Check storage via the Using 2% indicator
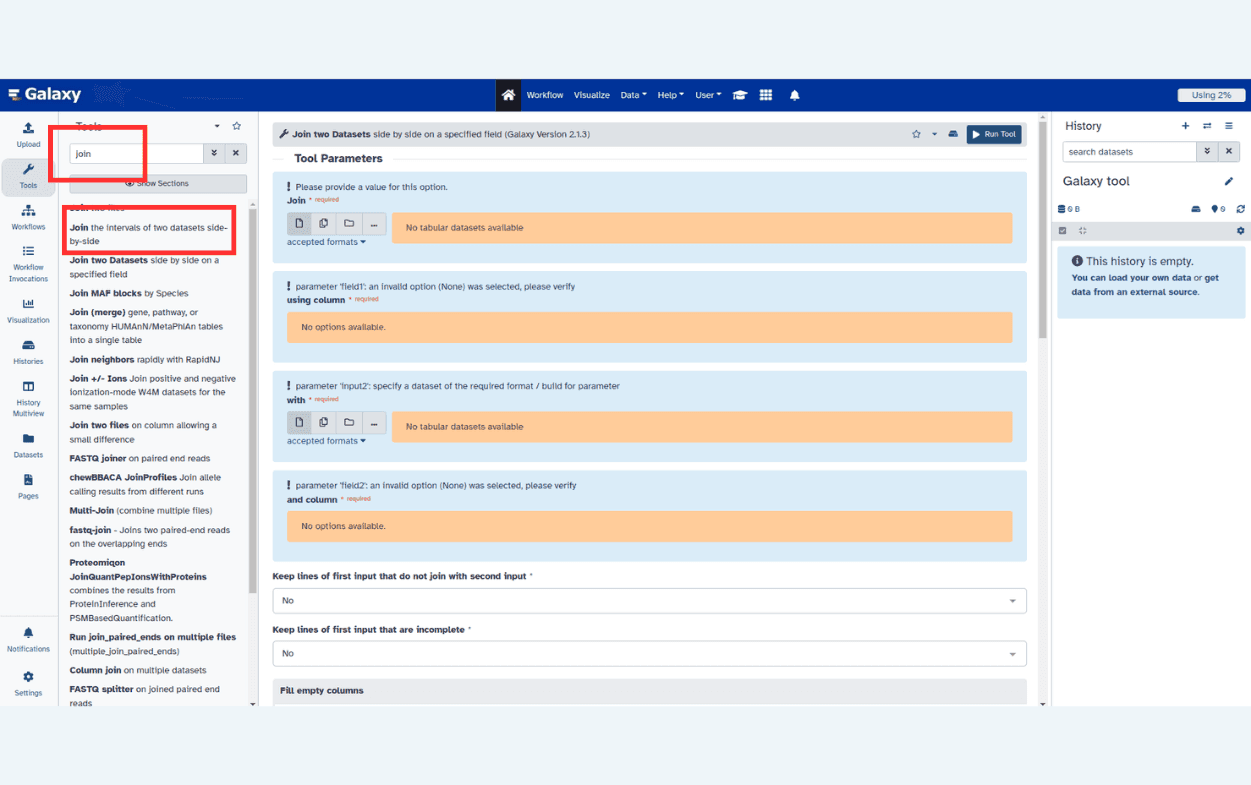This screenshot has height=785, width=1251. 1211,95
